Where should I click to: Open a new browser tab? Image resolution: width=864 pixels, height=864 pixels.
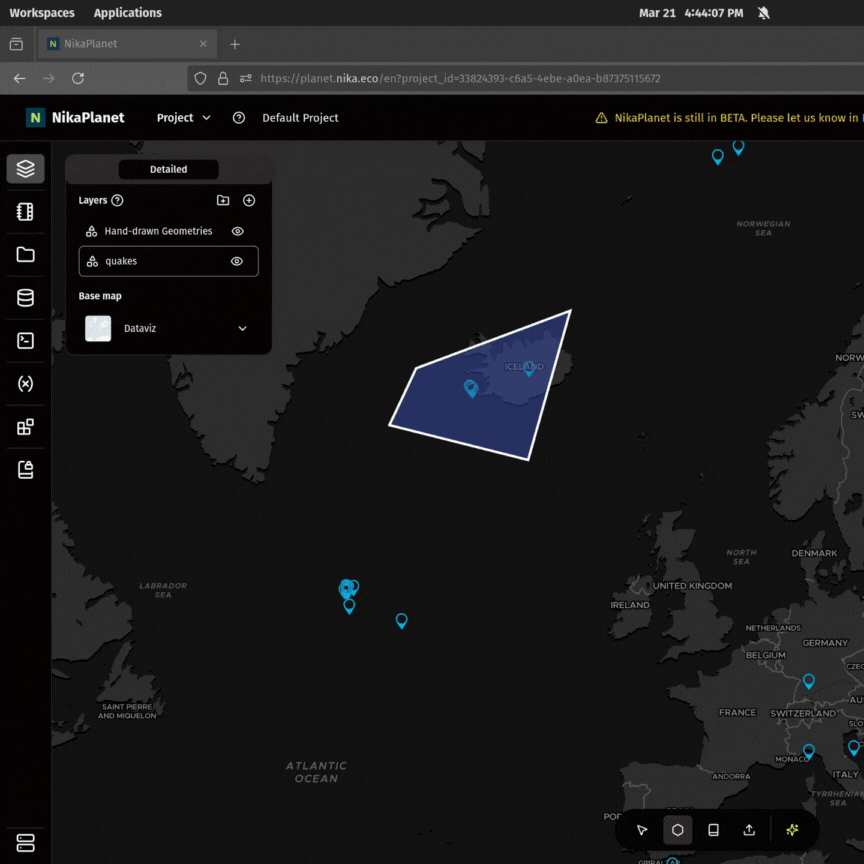pos(235,44)
